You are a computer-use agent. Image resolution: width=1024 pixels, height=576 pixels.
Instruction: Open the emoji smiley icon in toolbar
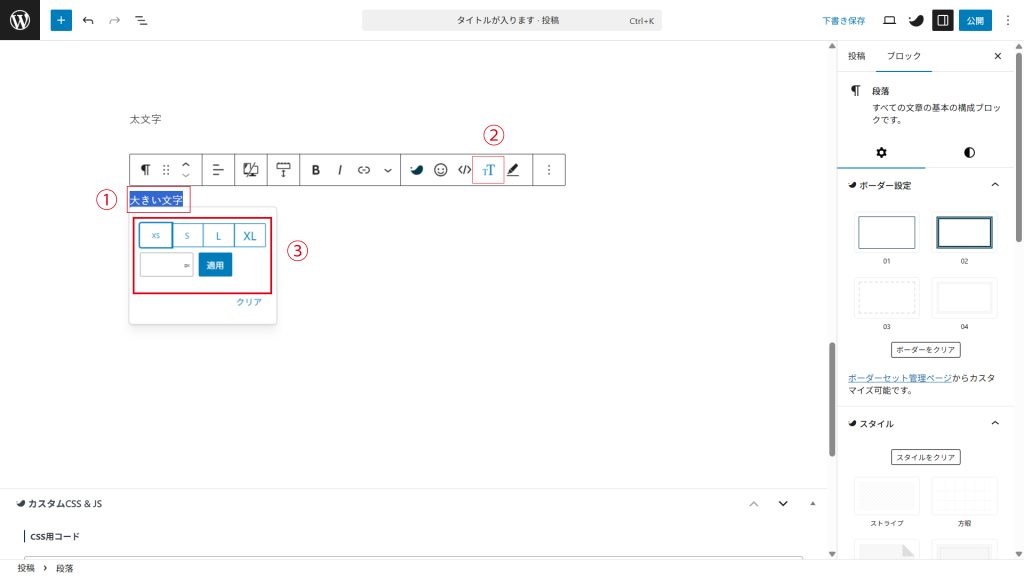coord(440,170)
